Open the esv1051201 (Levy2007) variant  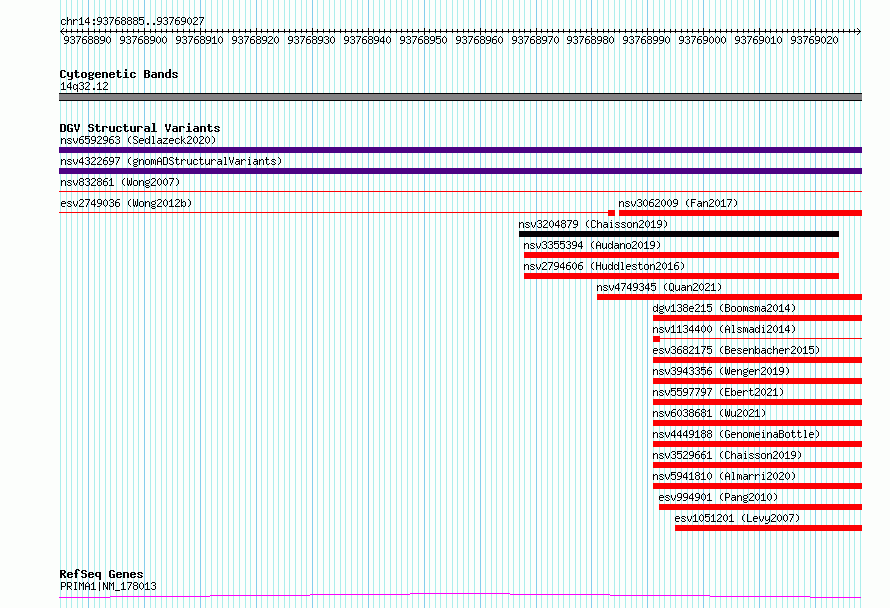[737, 518]
